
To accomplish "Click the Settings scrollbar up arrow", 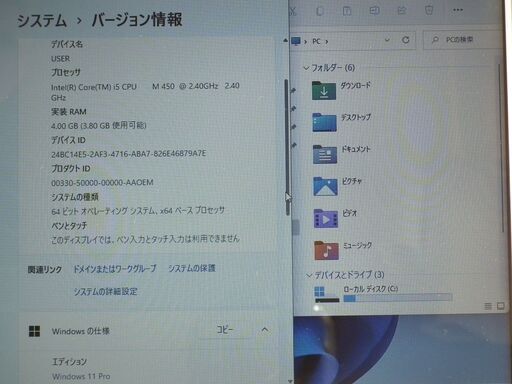I will [286, 40].
